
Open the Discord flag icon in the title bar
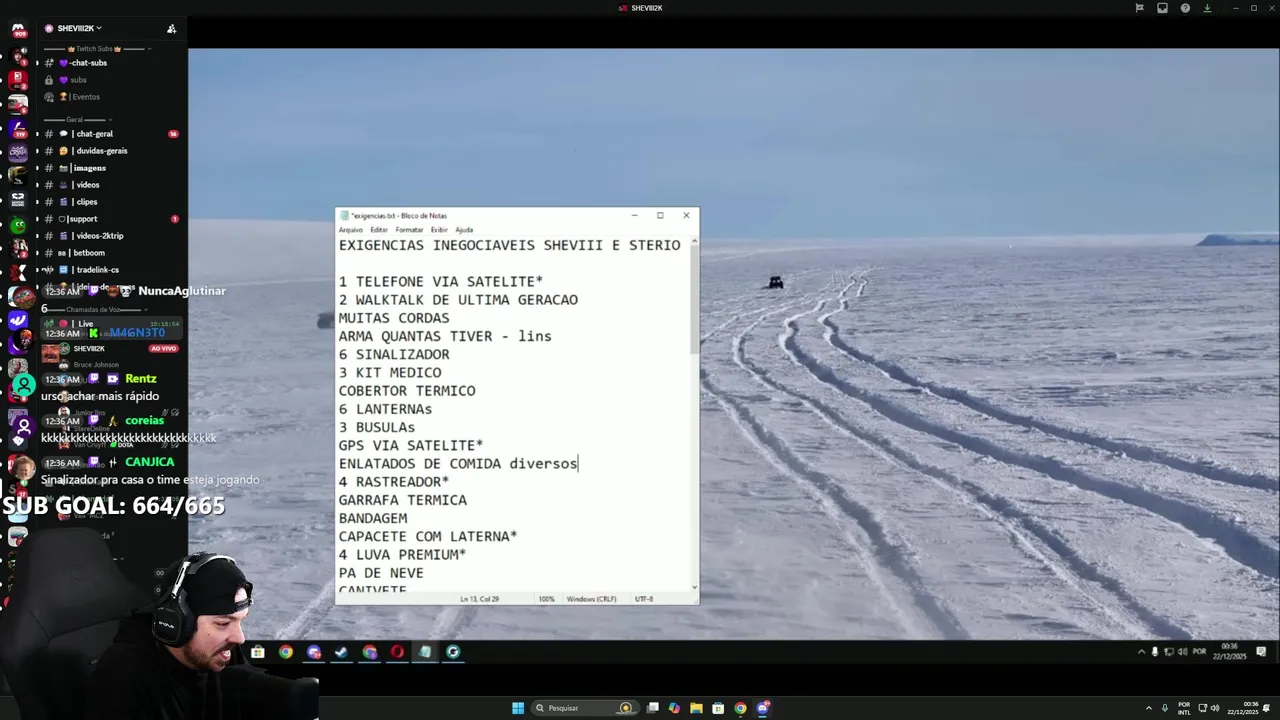(1139, 8)
